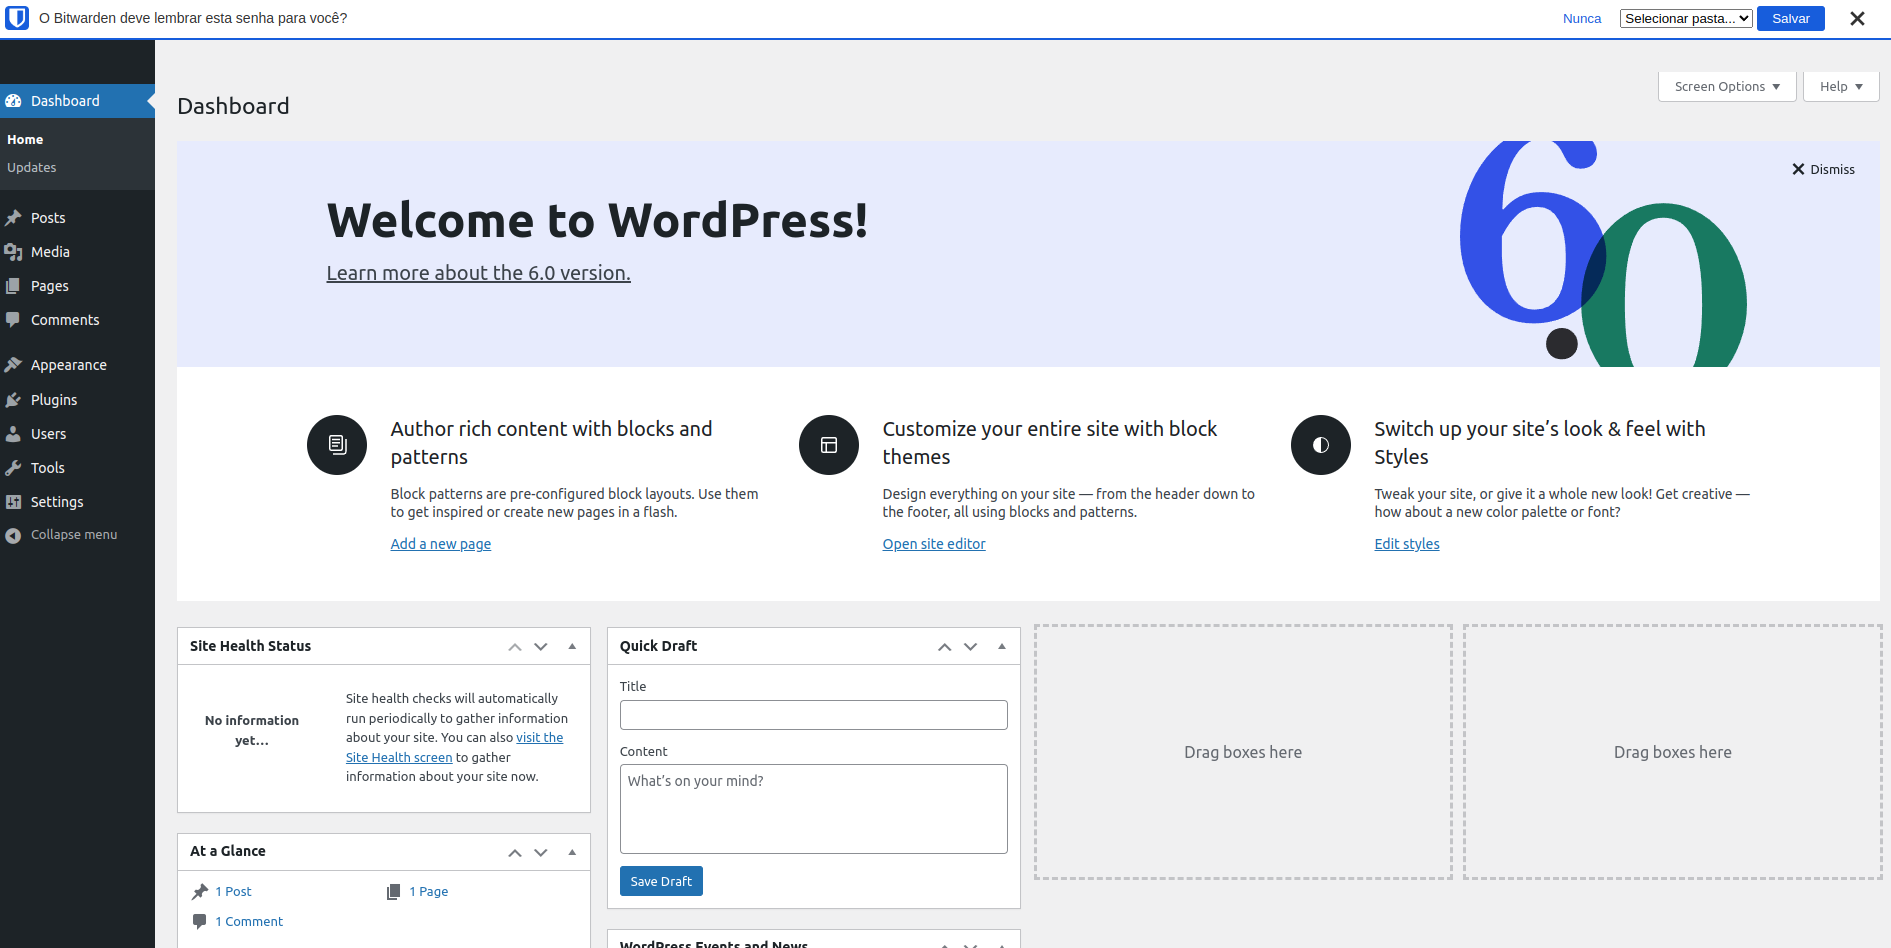Click the blue Salvar button in Bitwarden bar
1891x948 pixels.
[1789, 18]
